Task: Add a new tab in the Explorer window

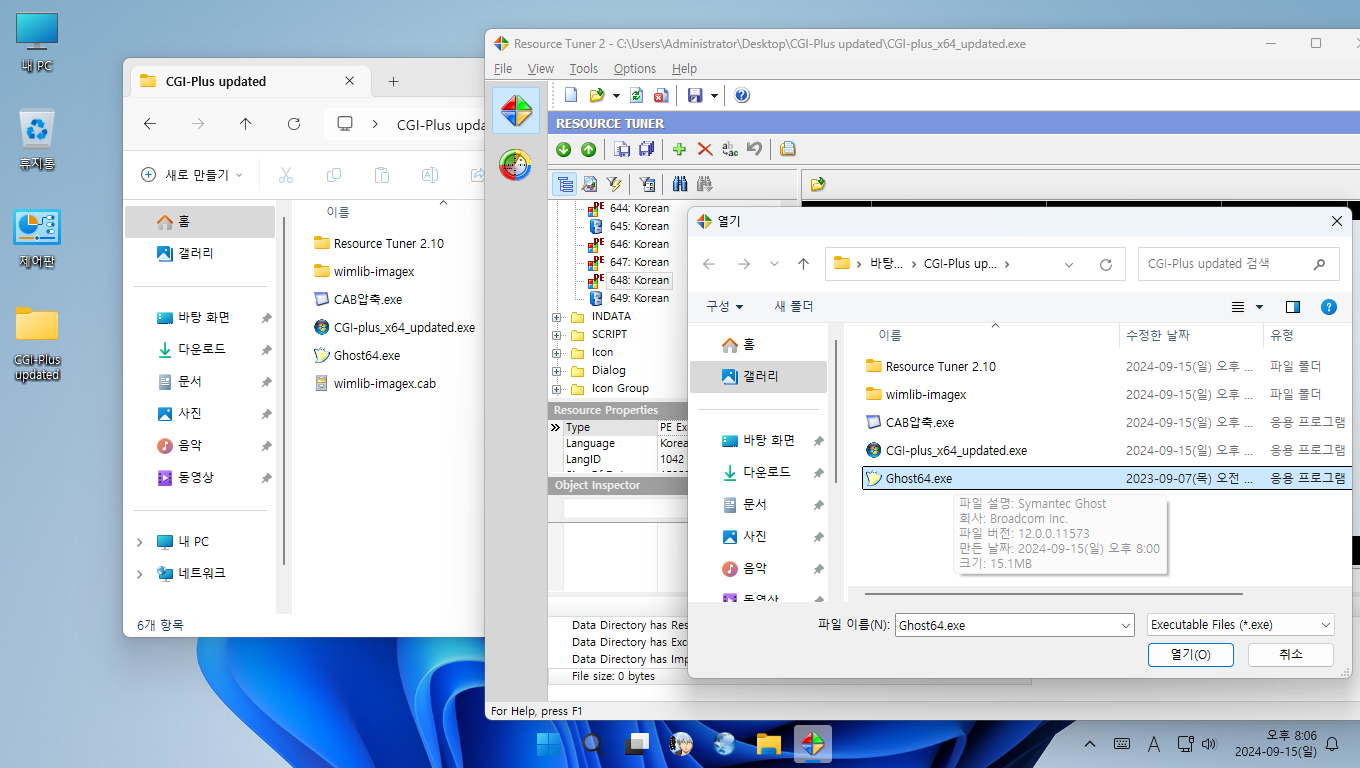Action: (x=393, y=81)
